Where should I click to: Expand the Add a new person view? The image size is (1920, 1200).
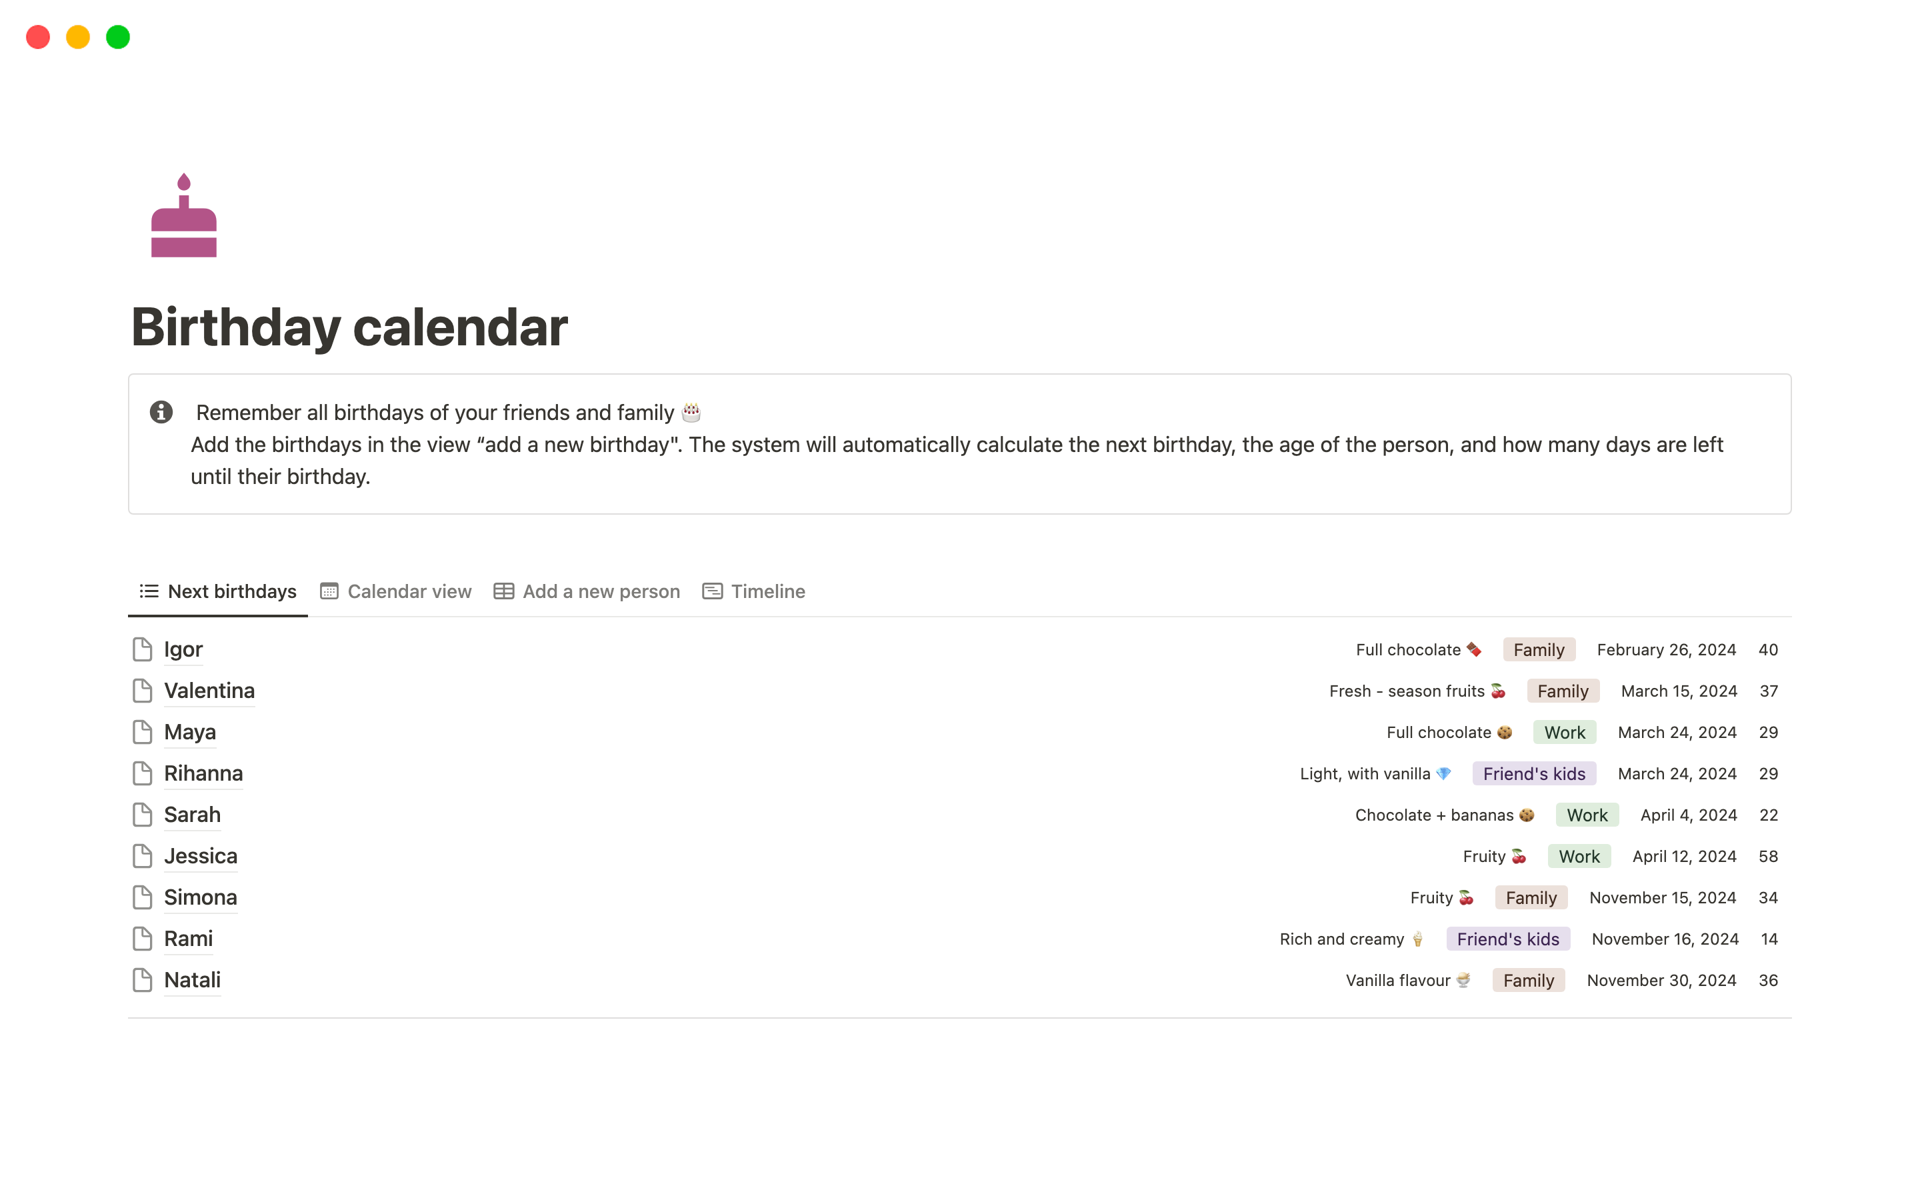click(x=601, y=592)
